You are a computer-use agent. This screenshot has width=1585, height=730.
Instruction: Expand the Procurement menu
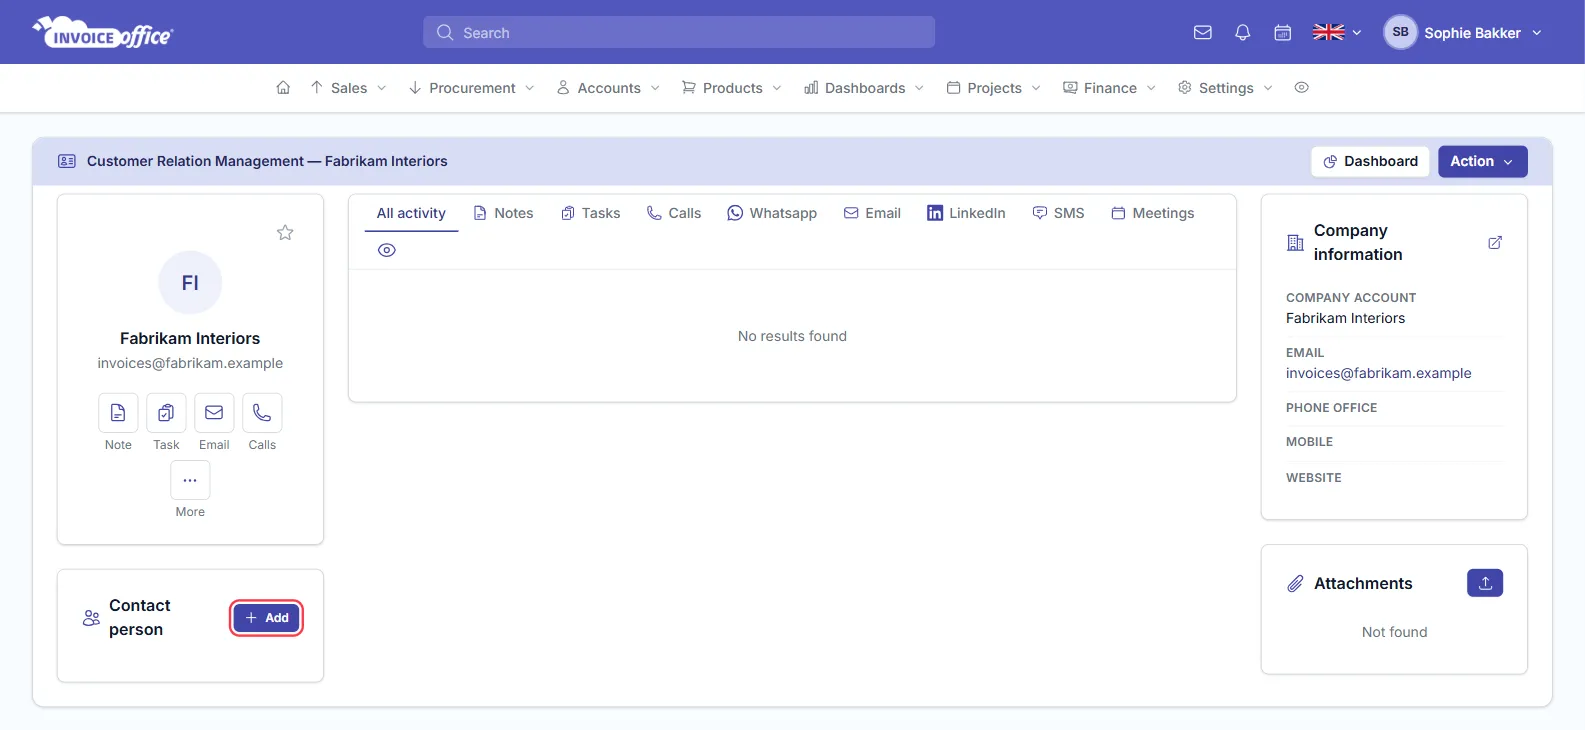[x=472, y=87]
